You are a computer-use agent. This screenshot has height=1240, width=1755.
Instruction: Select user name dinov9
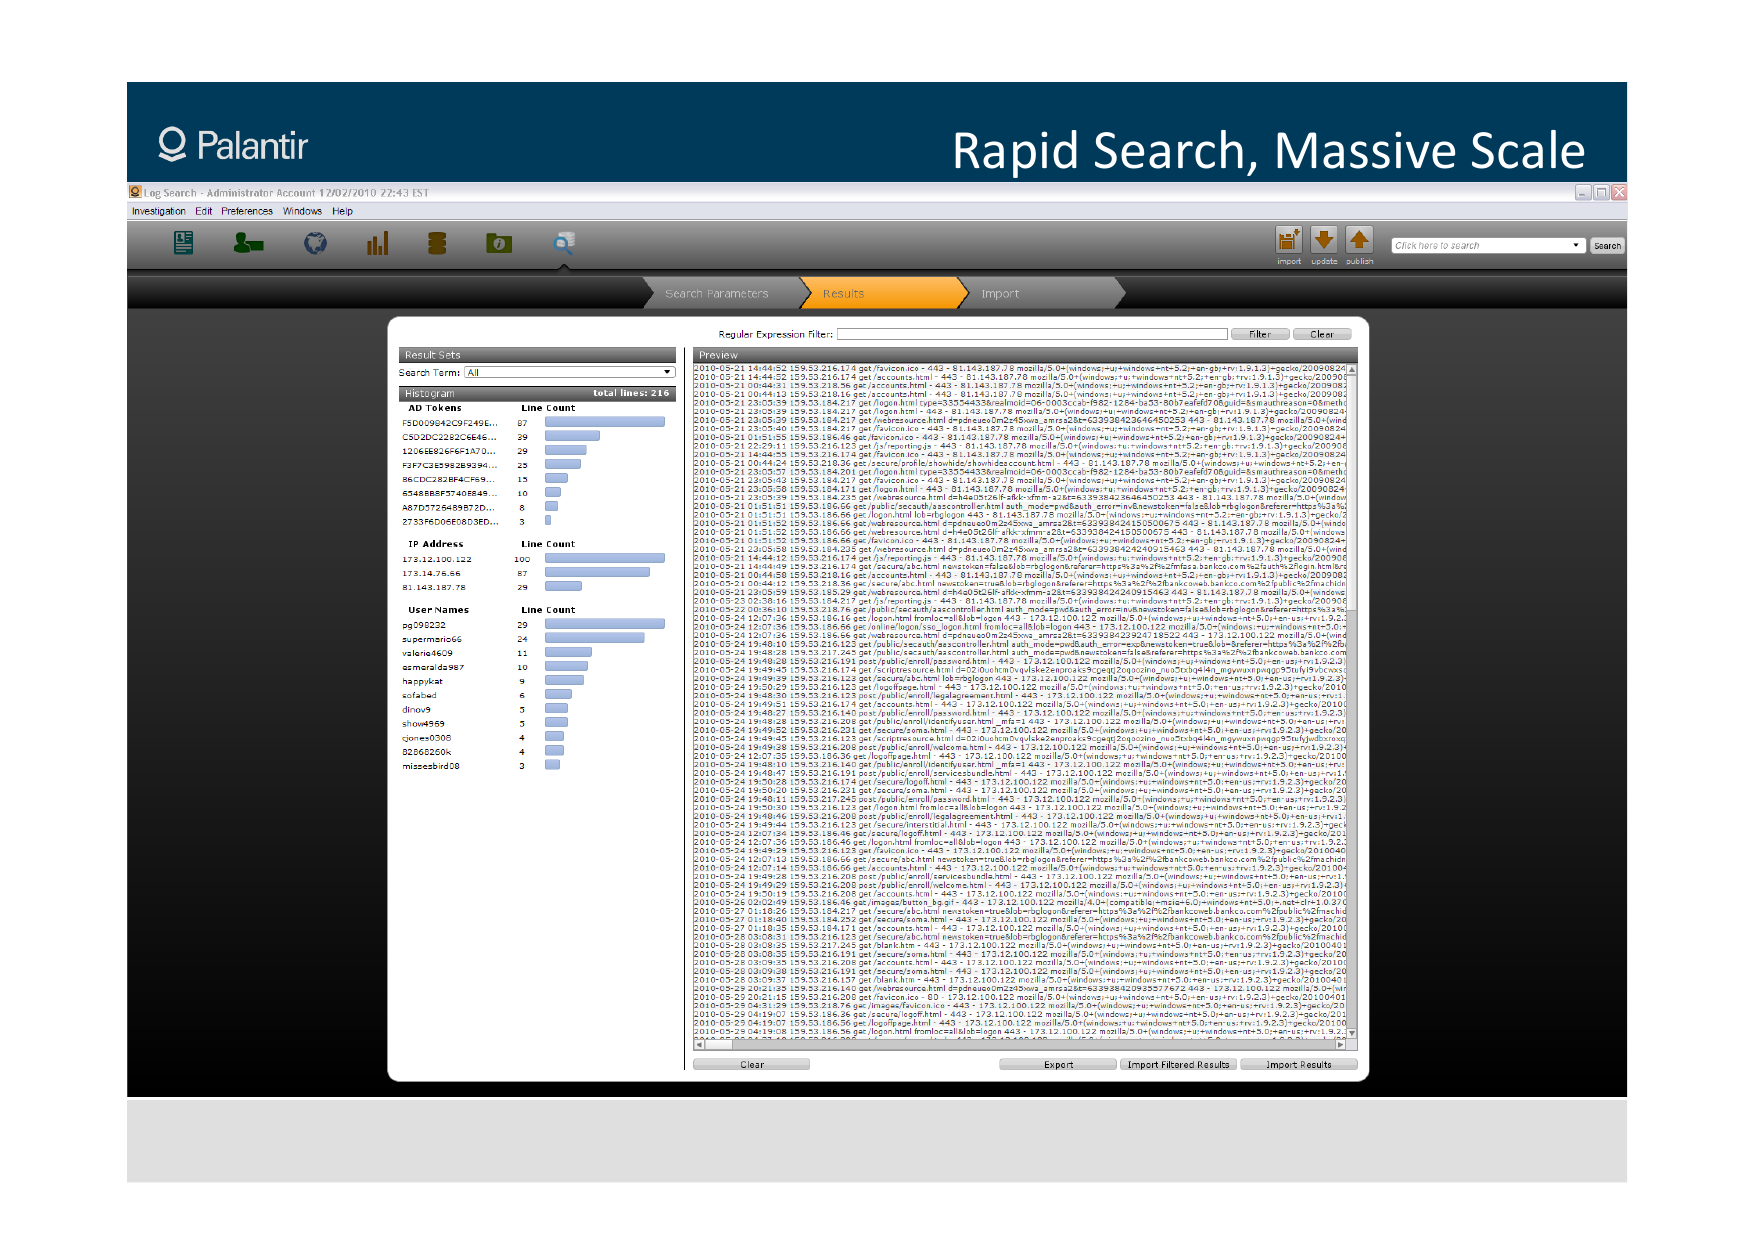click(417, 709)
